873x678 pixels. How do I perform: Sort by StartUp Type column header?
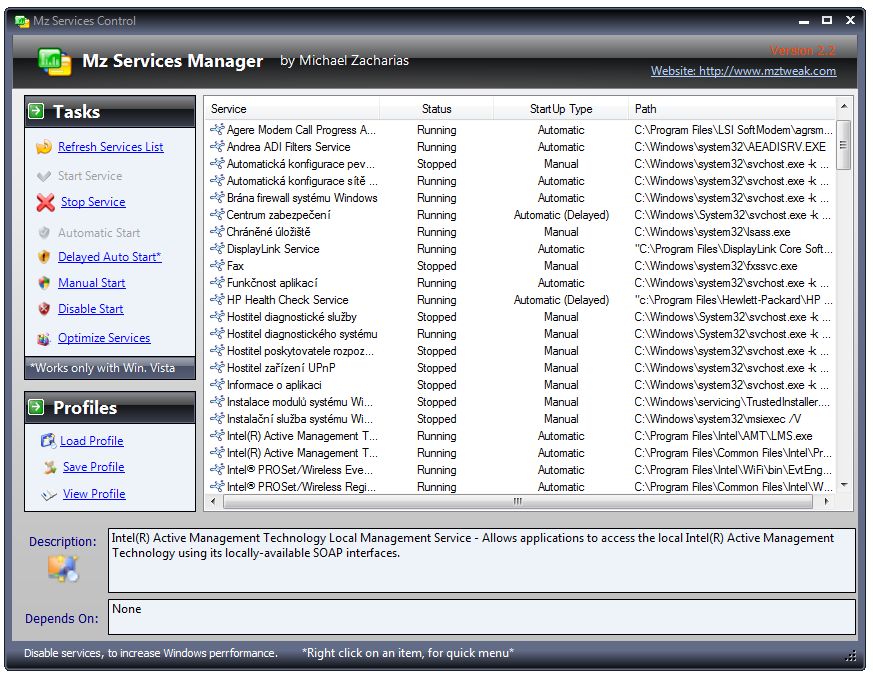[561, 109]
